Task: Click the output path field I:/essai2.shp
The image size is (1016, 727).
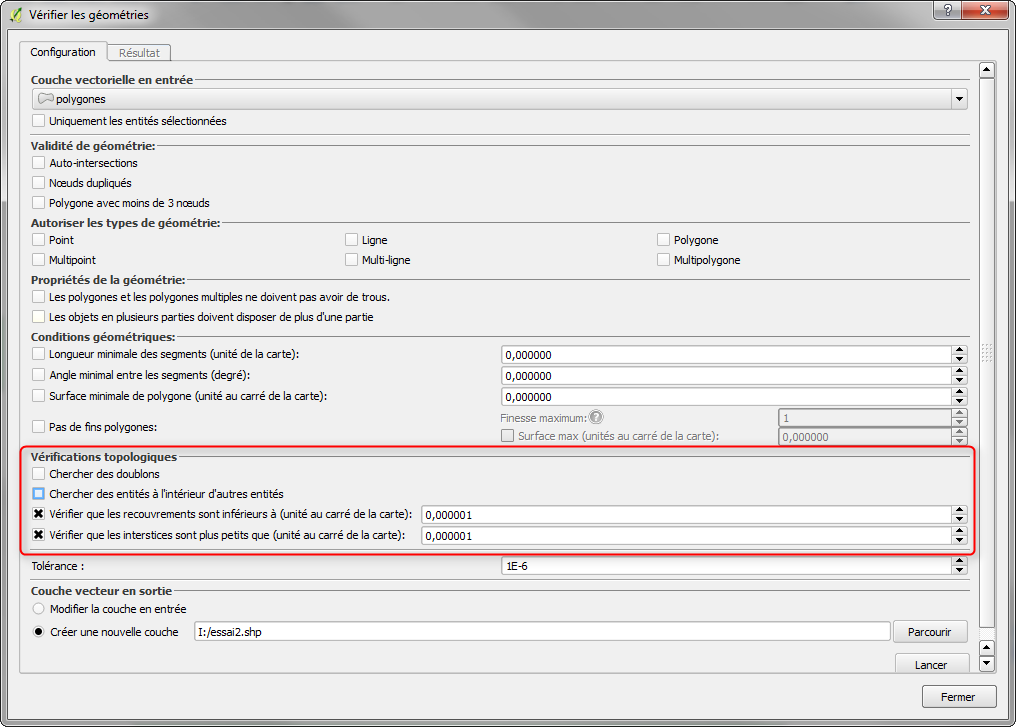Action: coord(542,632)
